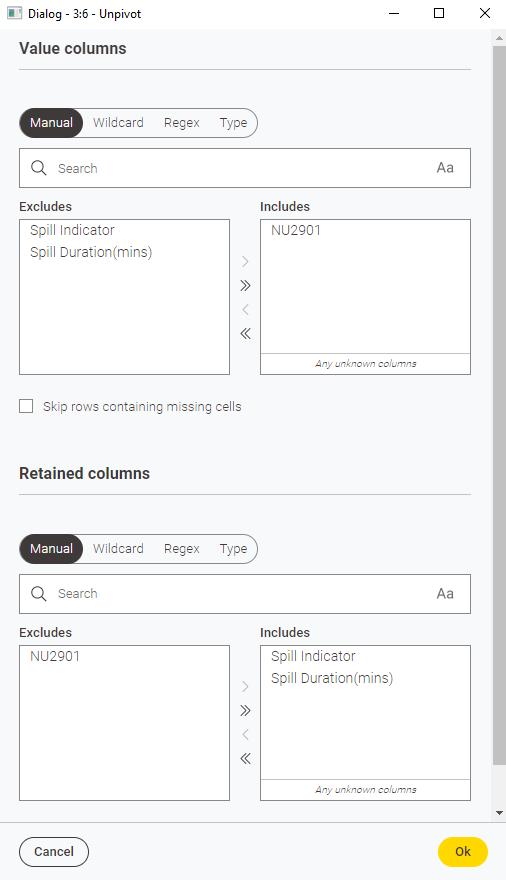Click the Ok button

click(463, 851)
